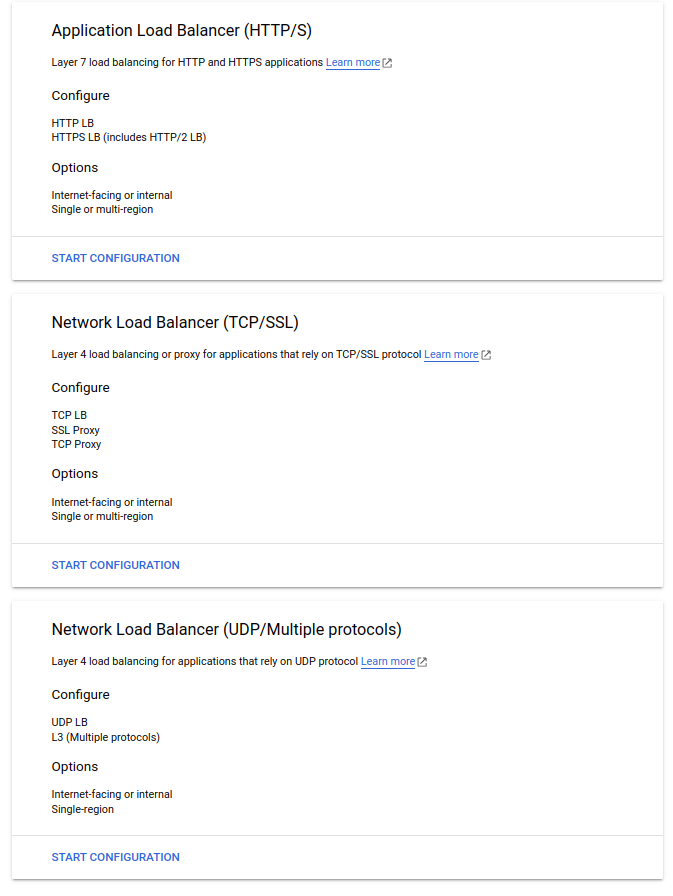Image resolution: width=673 pixels, height=896 pixels.
Task: Start configuration for UDP/Multiple protocols balancer
Action: point(115,857)
